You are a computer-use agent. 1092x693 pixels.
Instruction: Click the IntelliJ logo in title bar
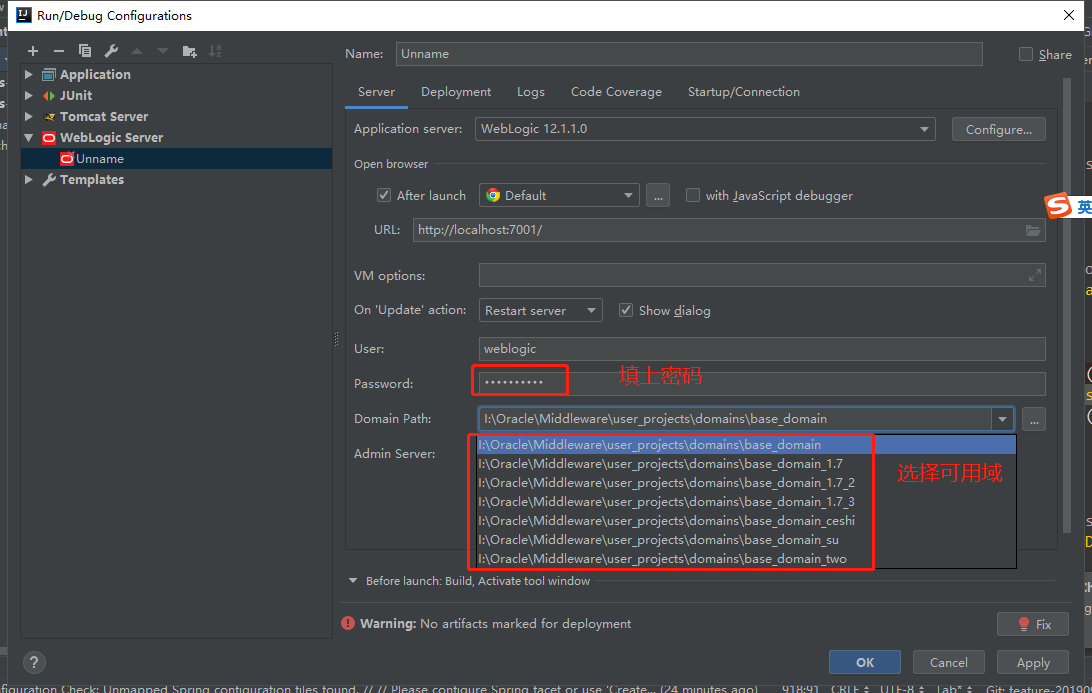point(24,15)
